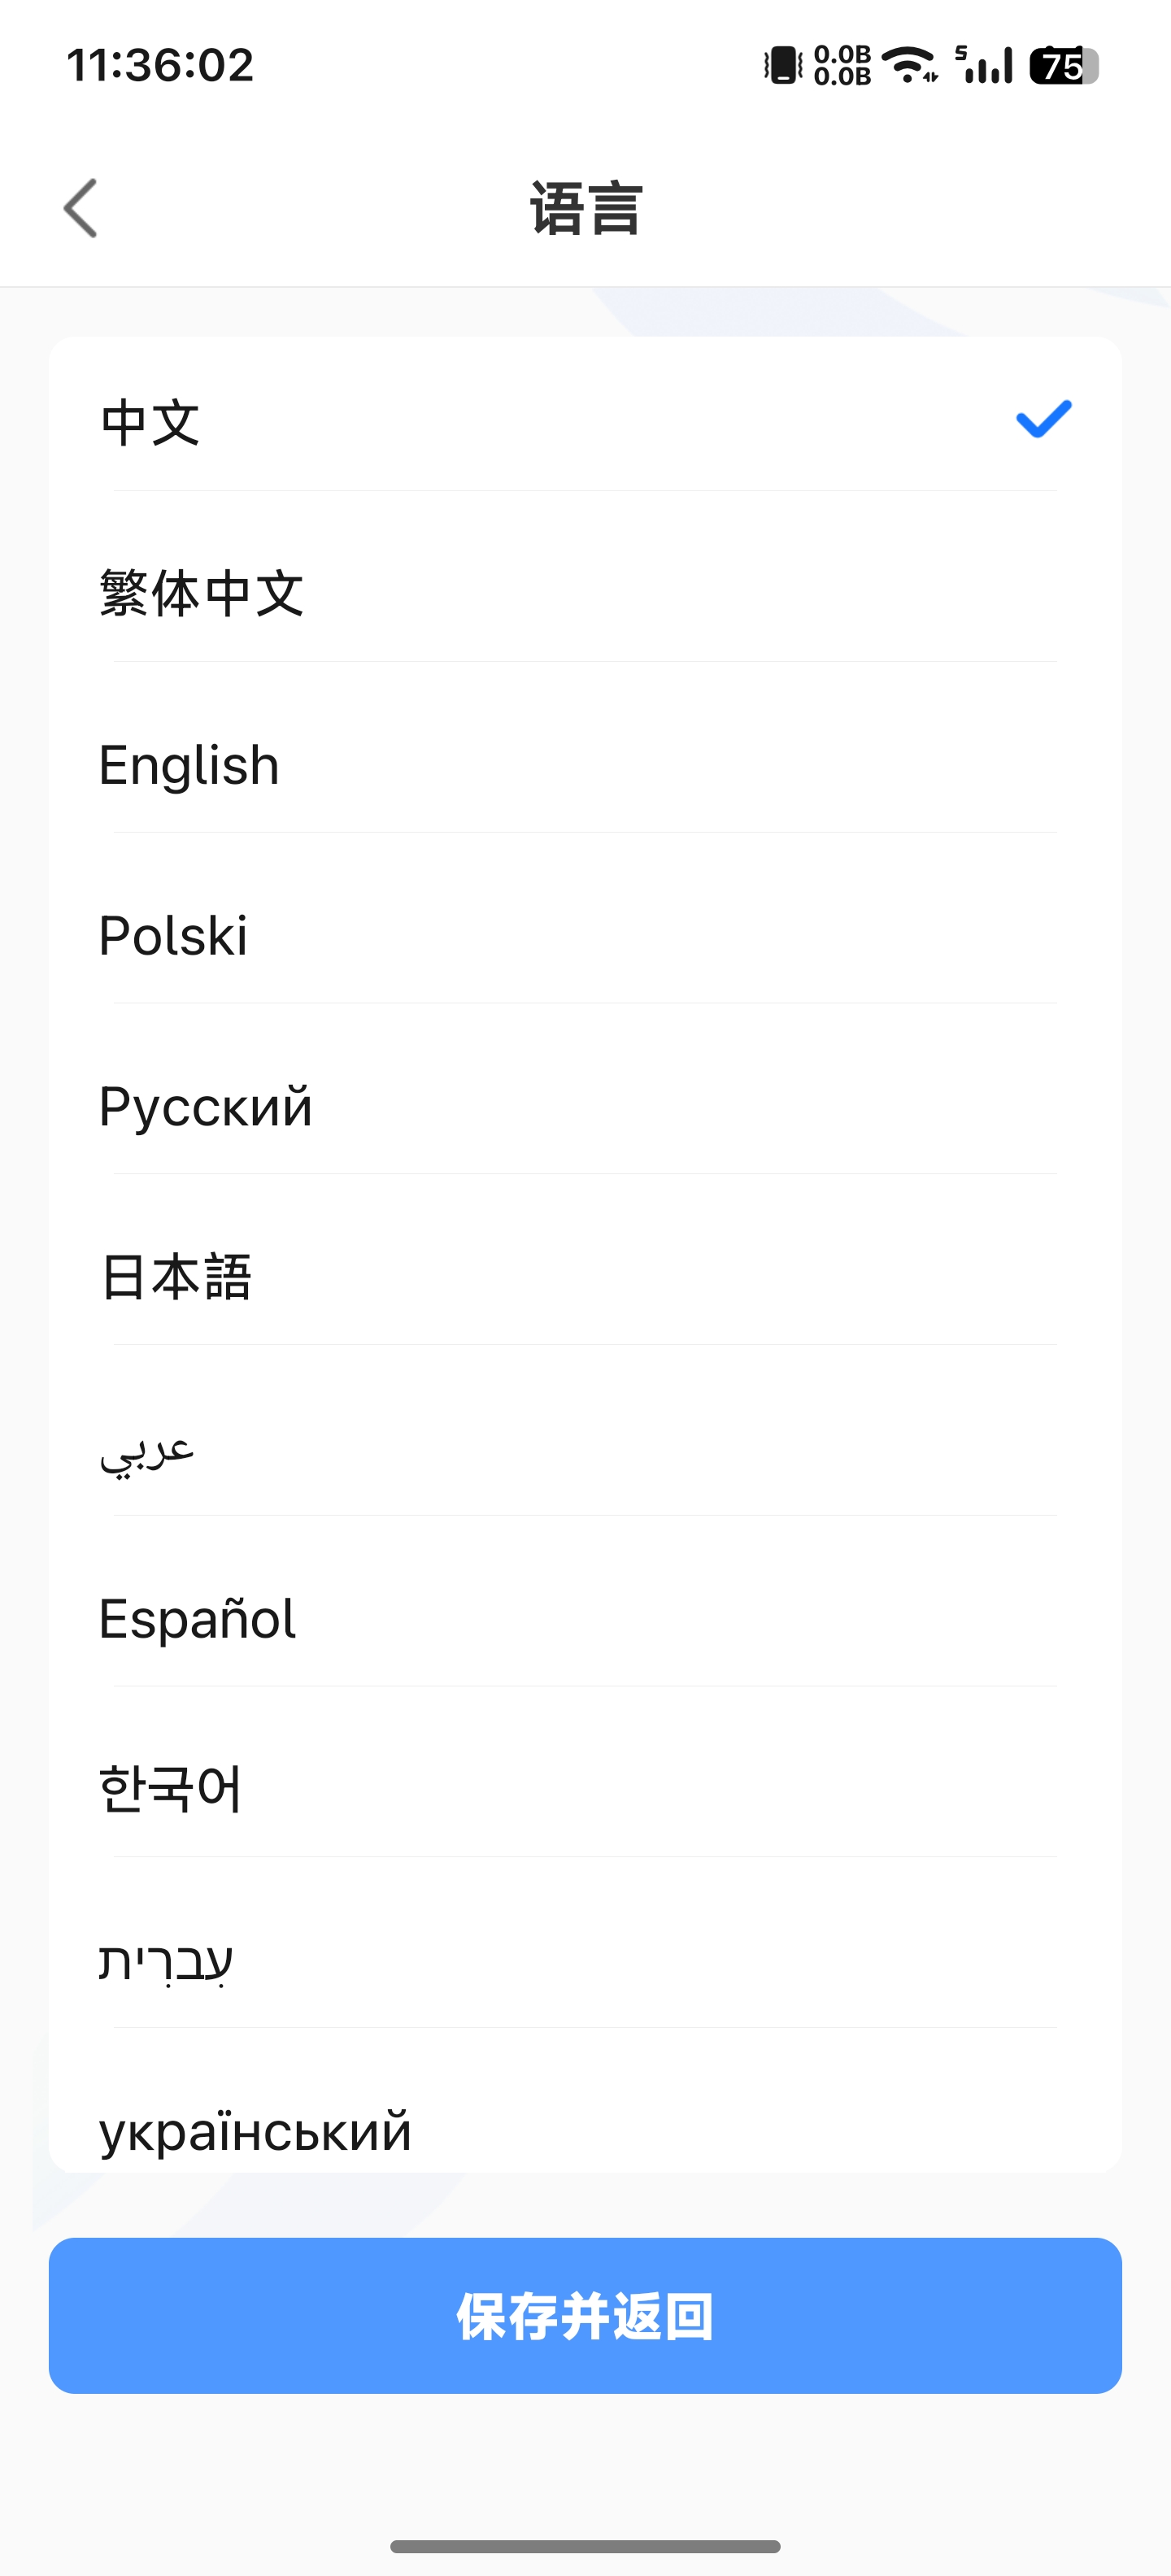Viewport: 1171px width, 2576px height.
Task: Choose 한국어 from the list
Action: click(170, 1789)
